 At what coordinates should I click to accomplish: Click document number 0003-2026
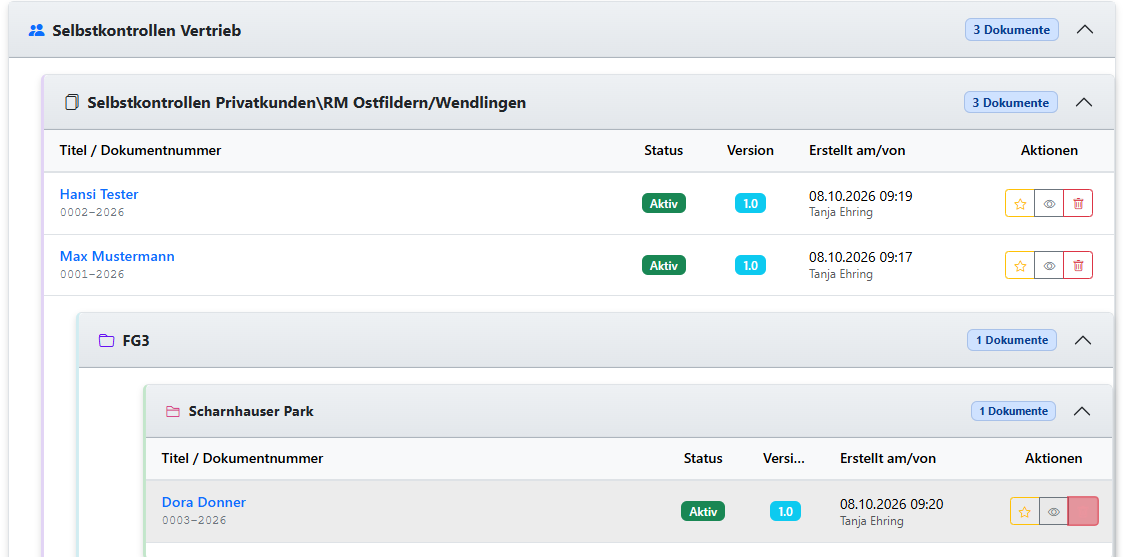point(194,520)
